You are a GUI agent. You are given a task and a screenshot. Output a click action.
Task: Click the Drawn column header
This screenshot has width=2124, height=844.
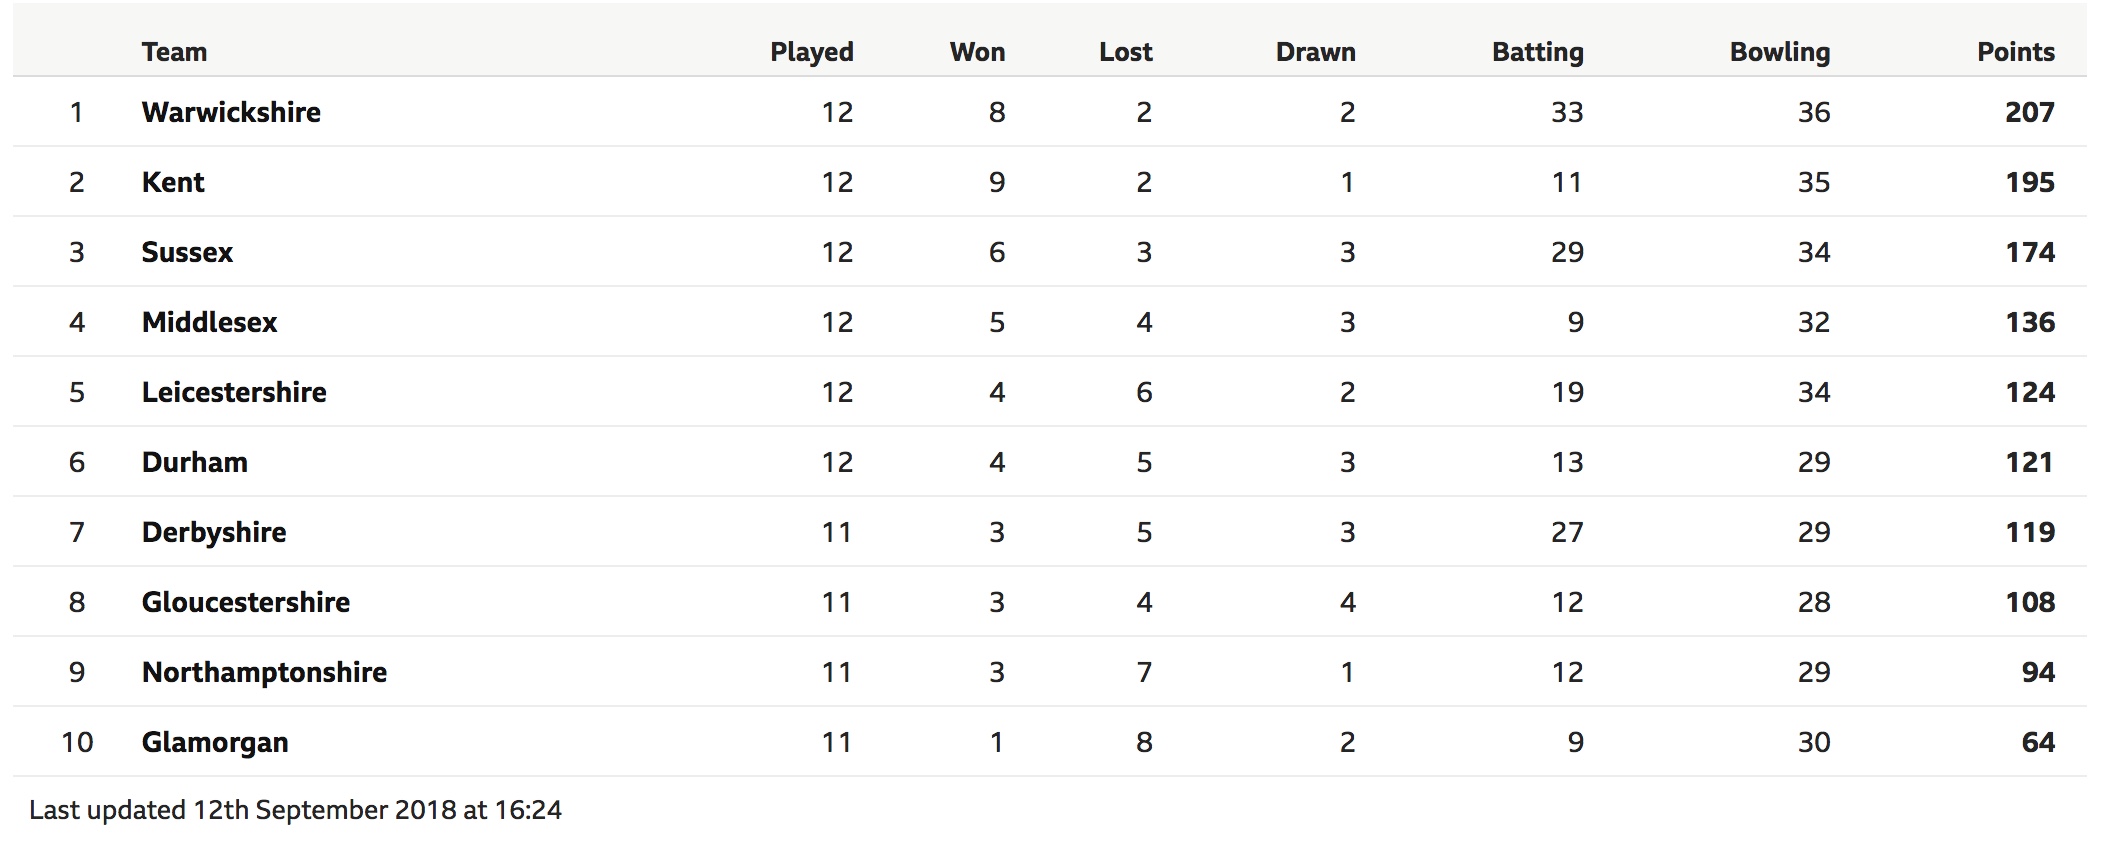pyautogui.click(x=1315, y=52)
